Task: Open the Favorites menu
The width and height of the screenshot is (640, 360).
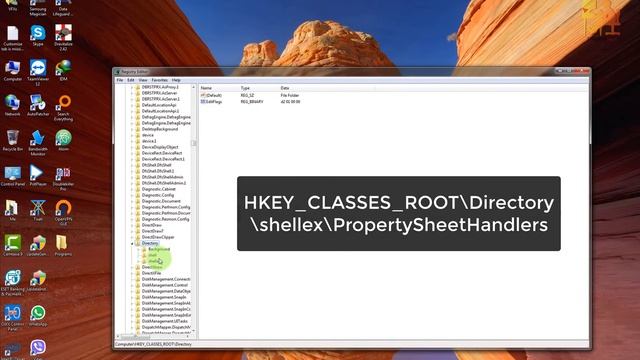Action: coord(160,80)
